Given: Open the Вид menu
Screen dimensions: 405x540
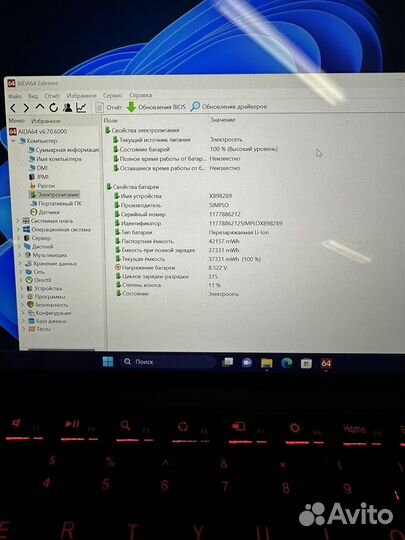Looking at the screenshot, I should 33,96.
